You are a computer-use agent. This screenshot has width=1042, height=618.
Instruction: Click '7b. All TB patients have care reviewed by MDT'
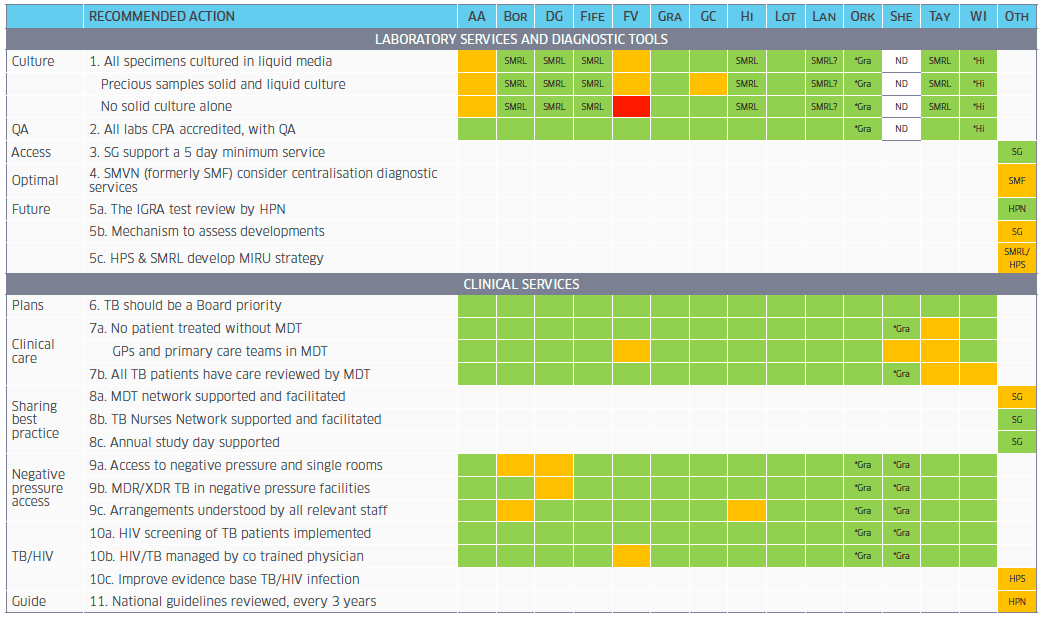[x=229, y=374]
